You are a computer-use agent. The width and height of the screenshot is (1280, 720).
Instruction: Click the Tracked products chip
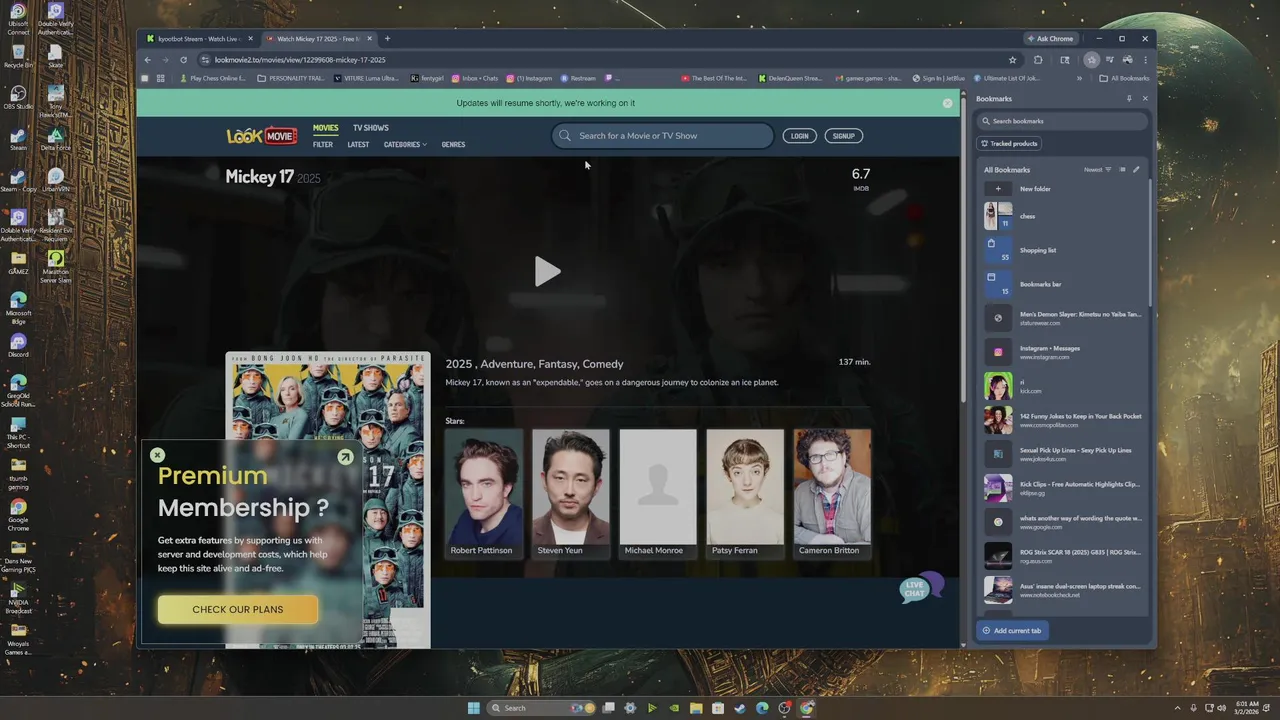pyautogui.click(x=1009, y=144)
